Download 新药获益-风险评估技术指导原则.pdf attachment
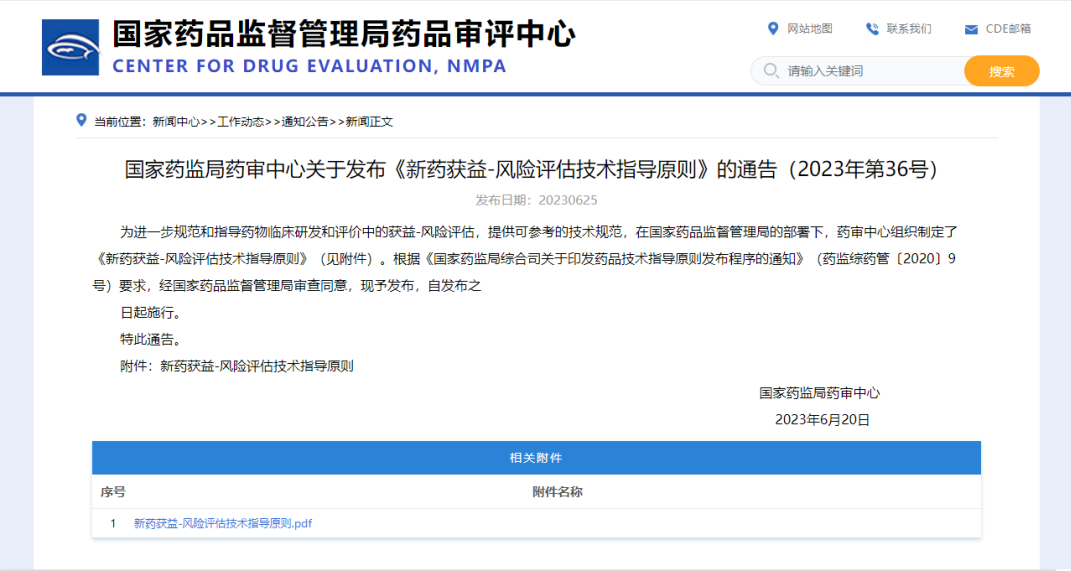This screenshot has height=571, width=1071. point(223,523)
